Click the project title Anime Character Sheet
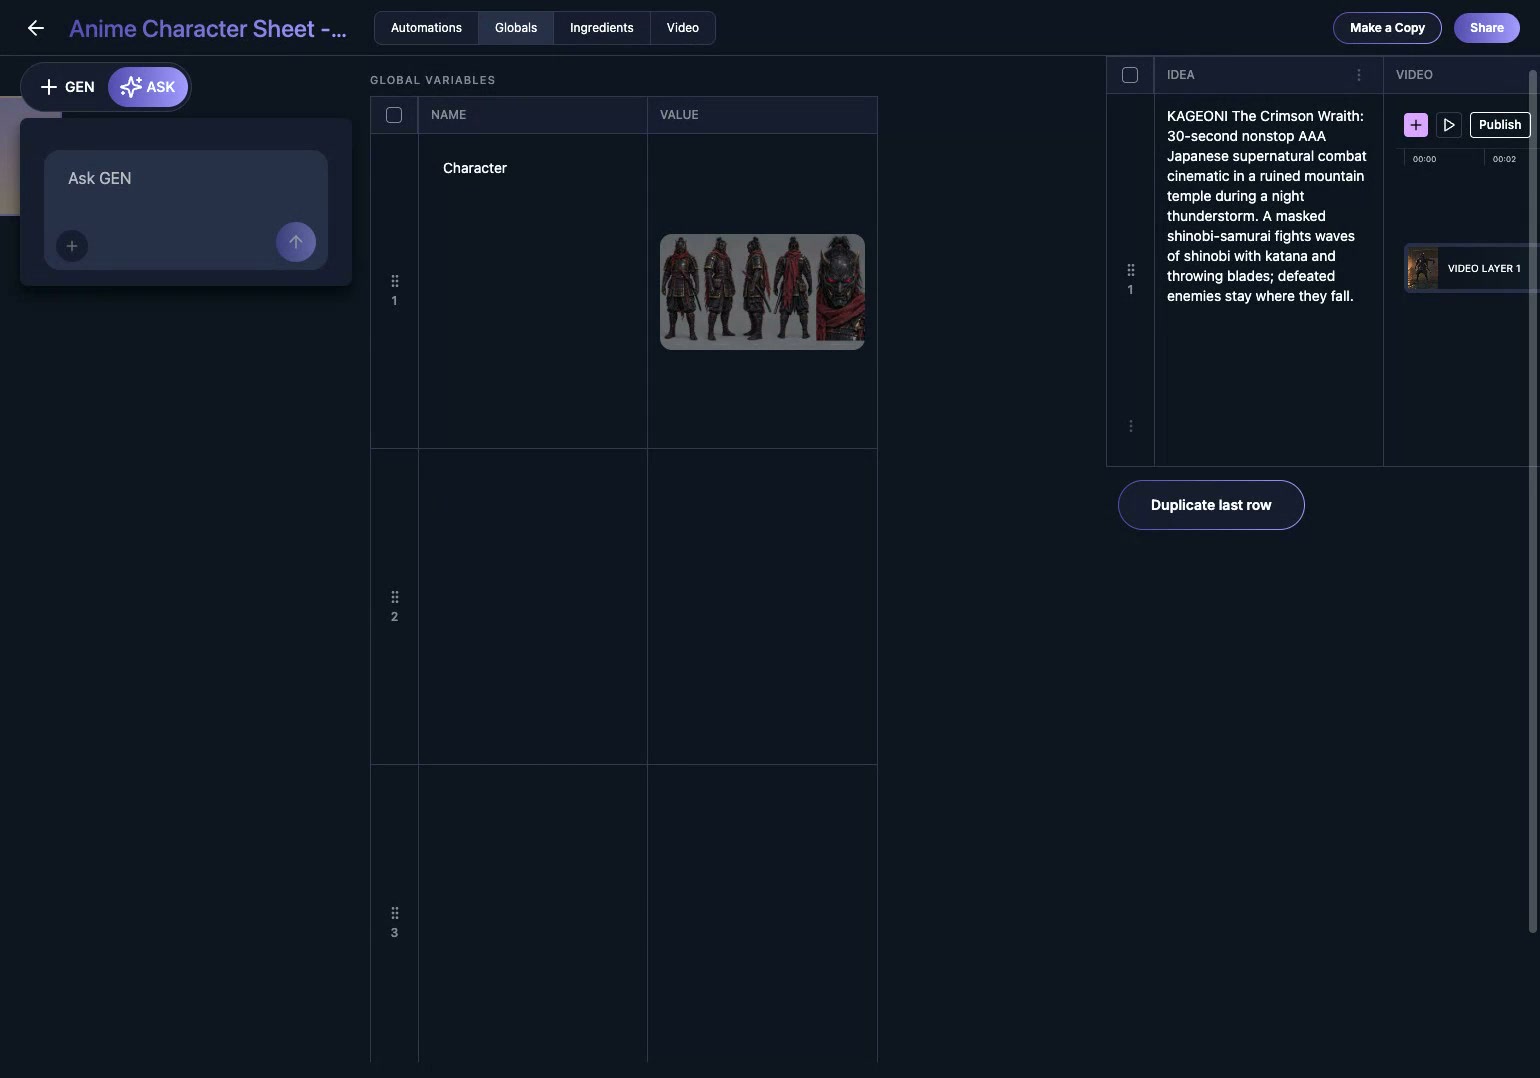This screenshot has height=1078, width=1540. pos(208,29)
